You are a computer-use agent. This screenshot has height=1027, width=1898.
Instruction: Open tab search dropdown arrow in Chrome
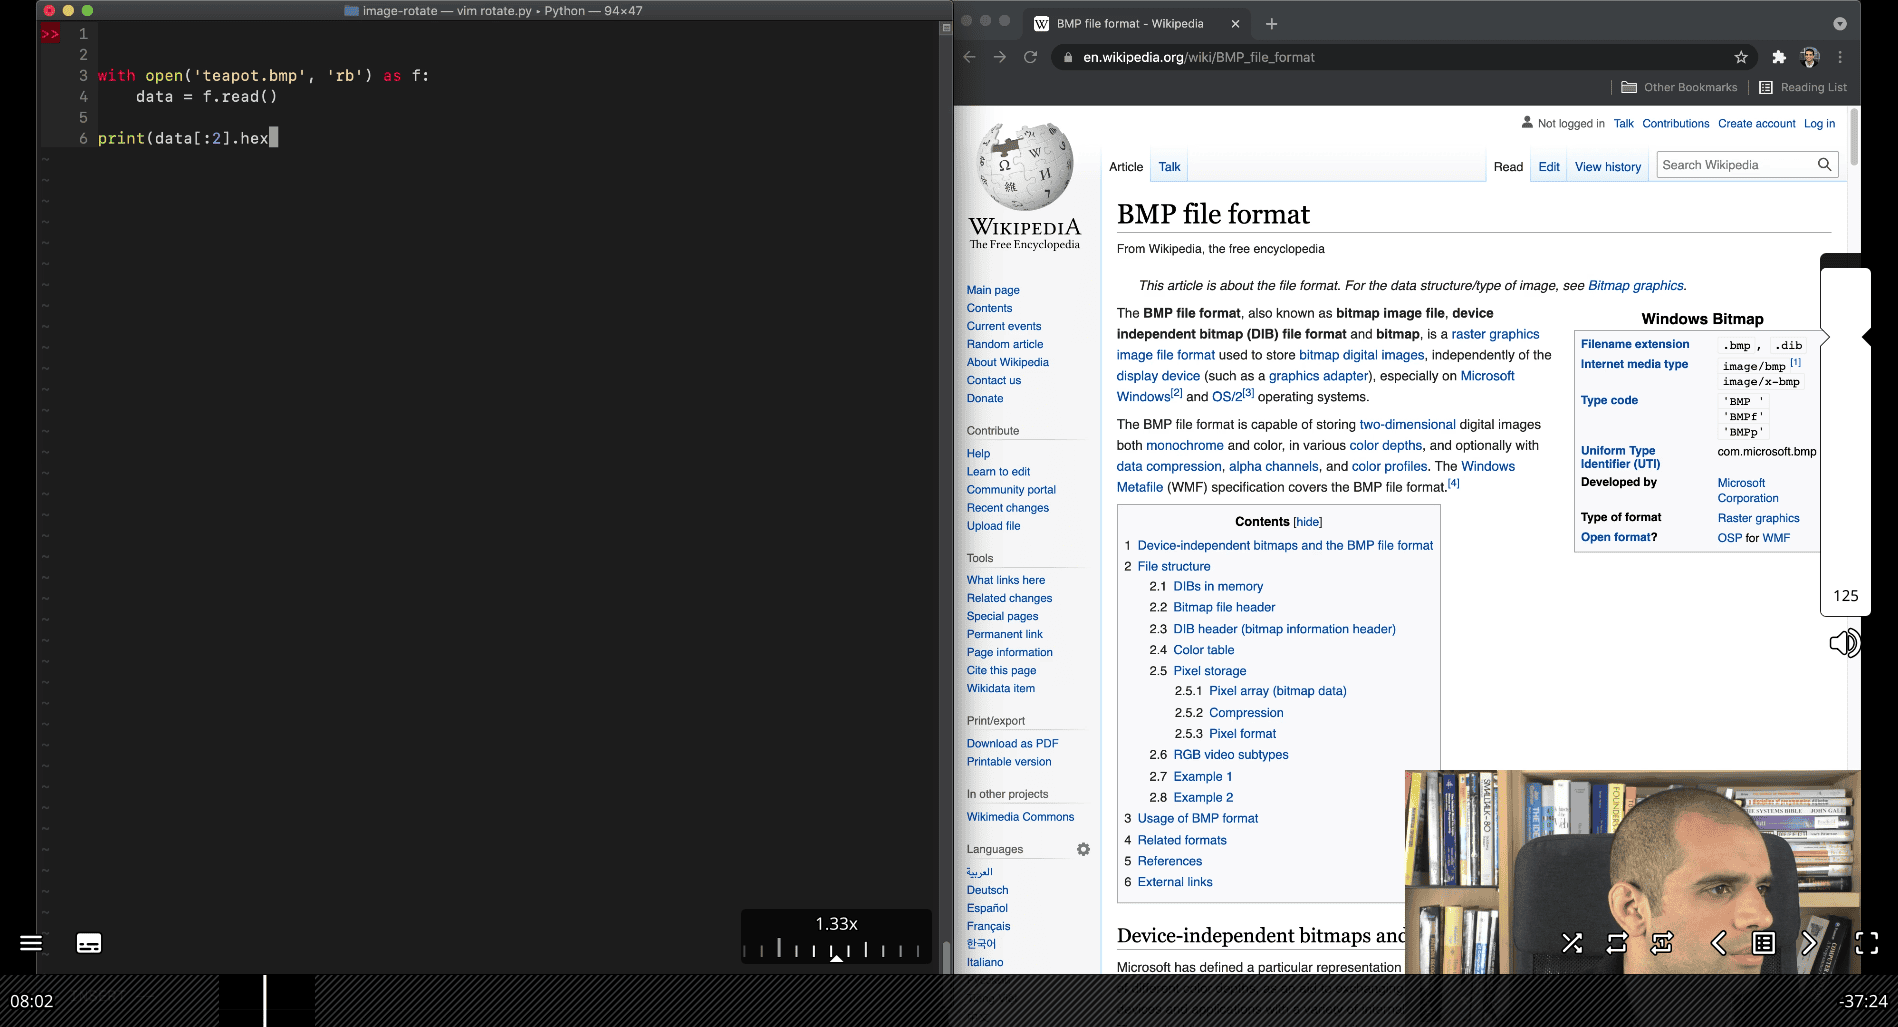tap(1839, 23)
